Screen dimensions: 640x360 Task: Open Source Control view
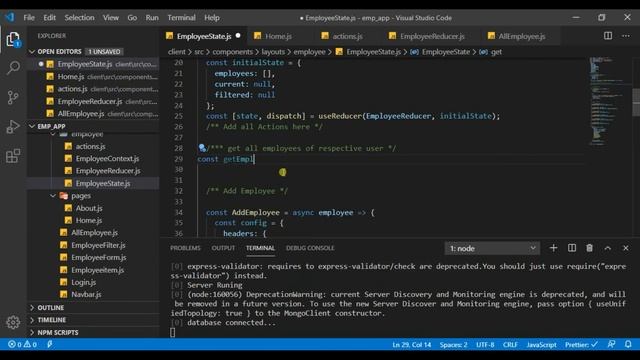(x=13, y=97)
